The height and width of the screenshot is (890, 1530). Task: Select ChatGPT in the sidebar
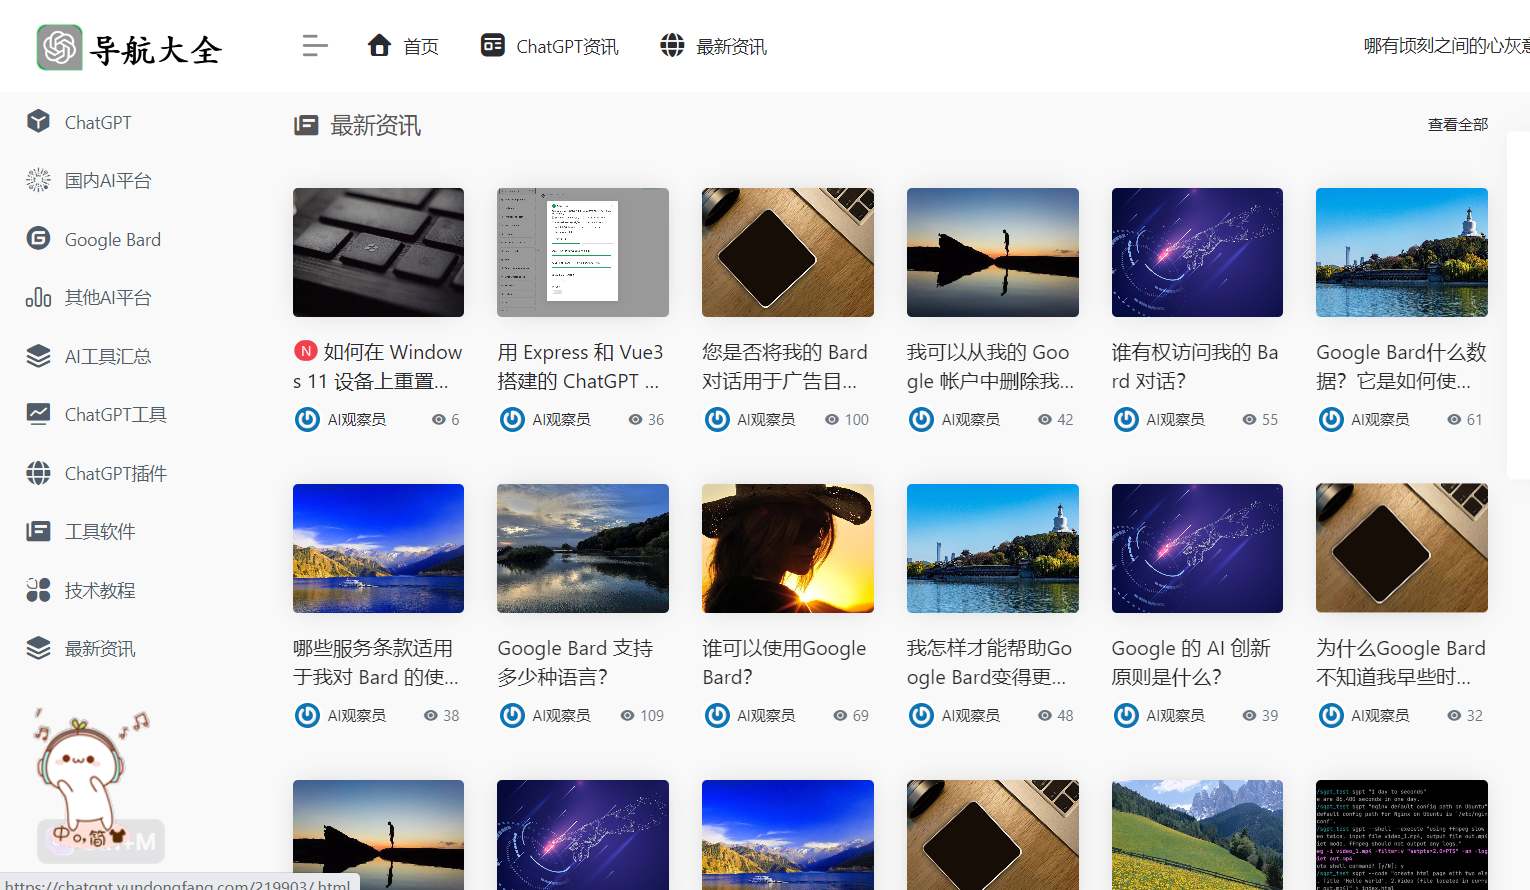[x=98, y=122]
